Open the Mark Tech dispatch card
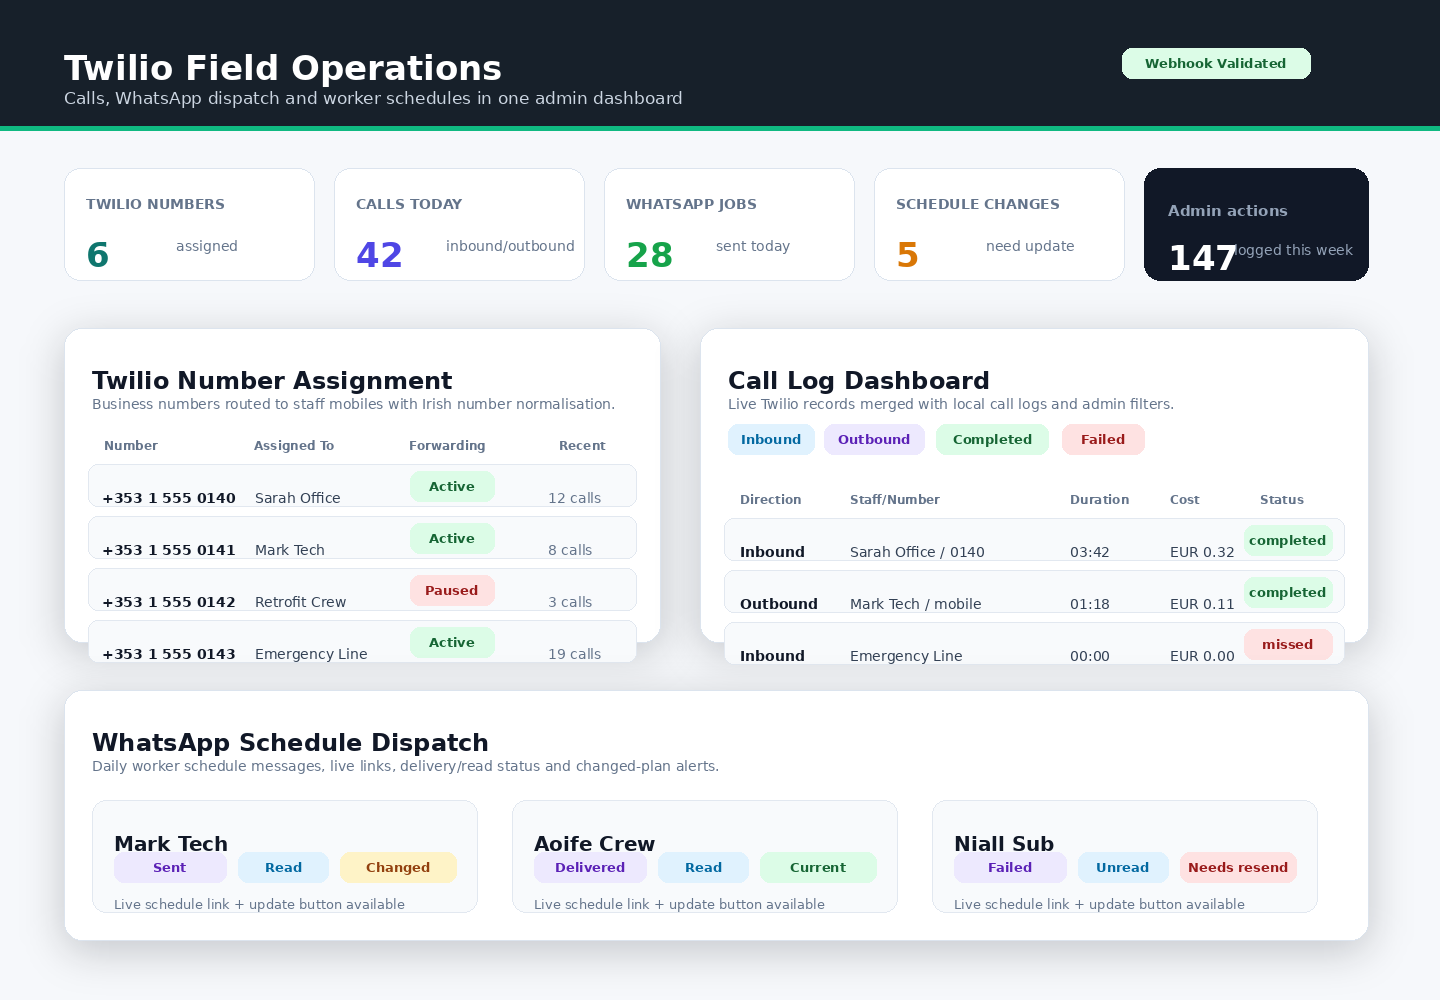 (x=285, y=856)
